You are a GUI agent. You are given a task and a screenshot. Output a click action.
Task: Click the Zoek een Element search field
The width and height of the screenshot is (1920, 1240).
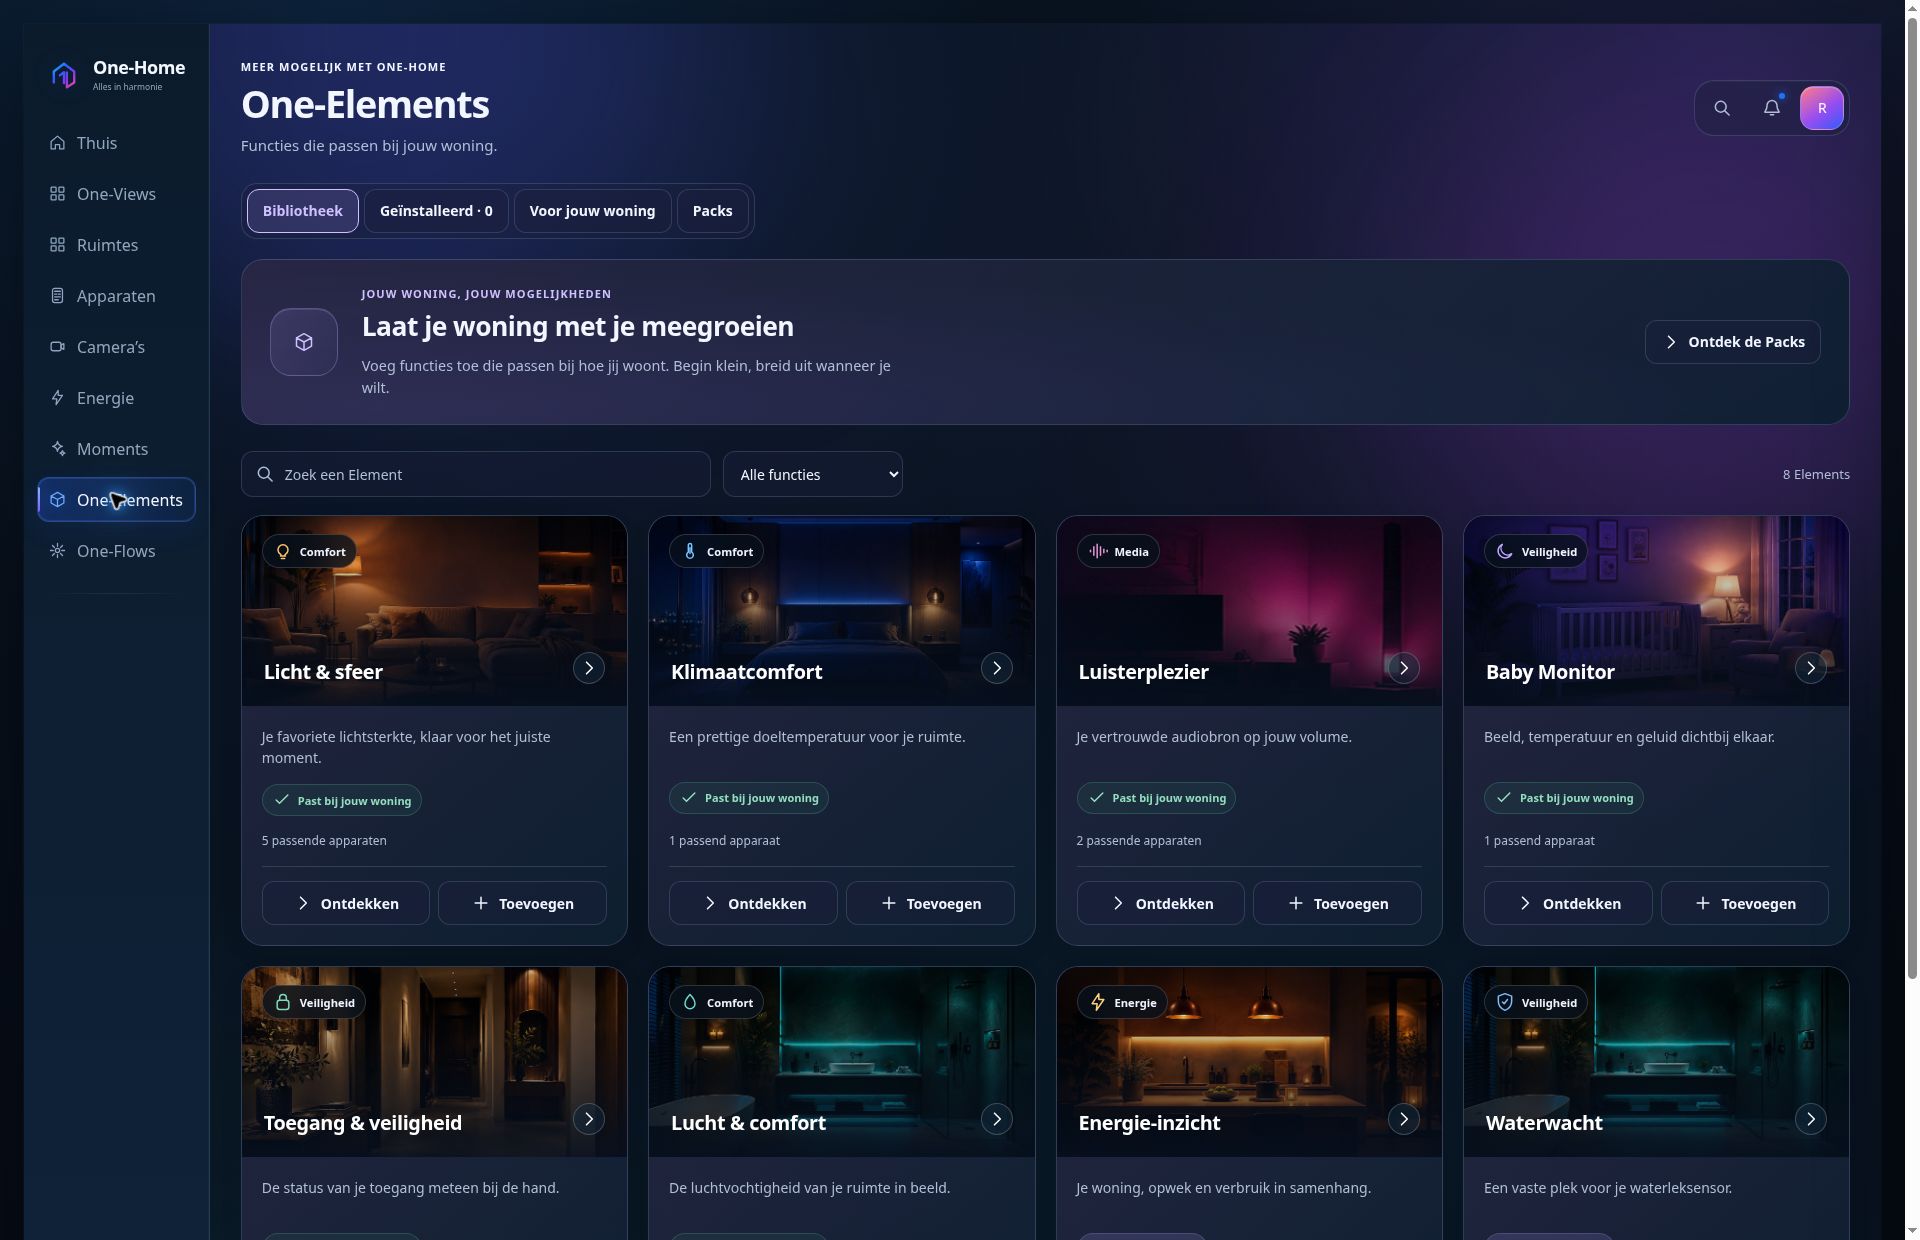(476, 474)
